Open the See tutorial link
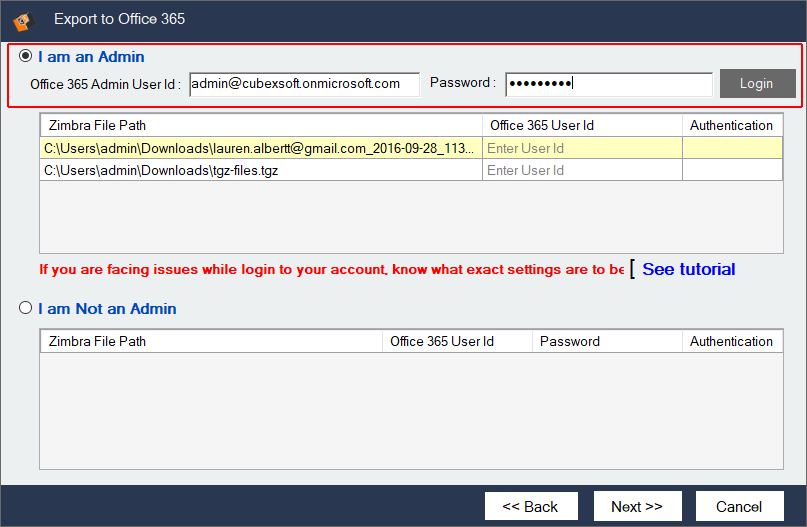Image resolution: width=807 pixels, height=527 pixels. (x=688, y=269)
